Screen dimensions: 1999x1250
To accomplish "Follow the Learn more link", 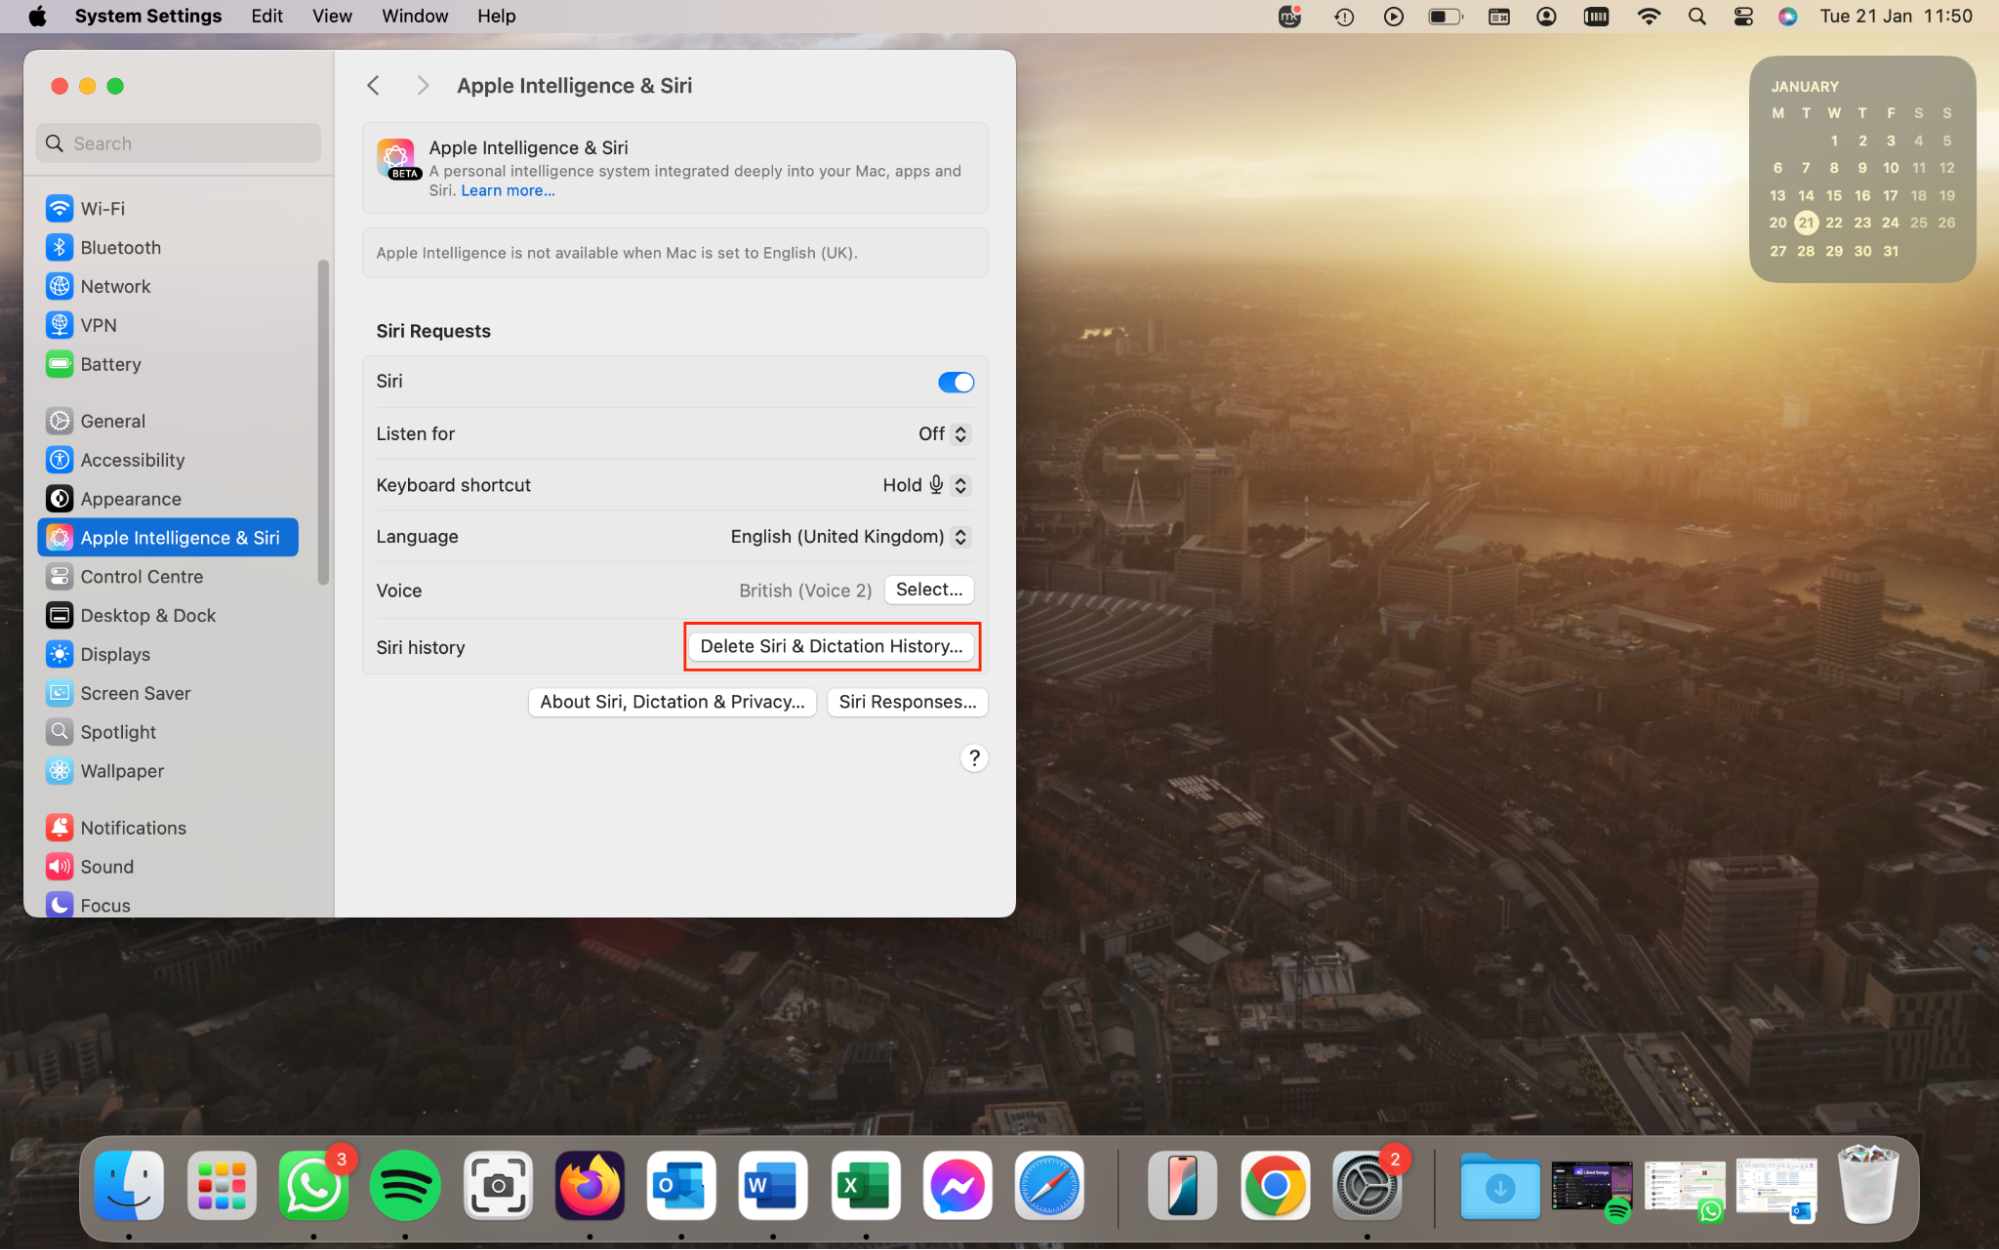I will pos(508,191).
